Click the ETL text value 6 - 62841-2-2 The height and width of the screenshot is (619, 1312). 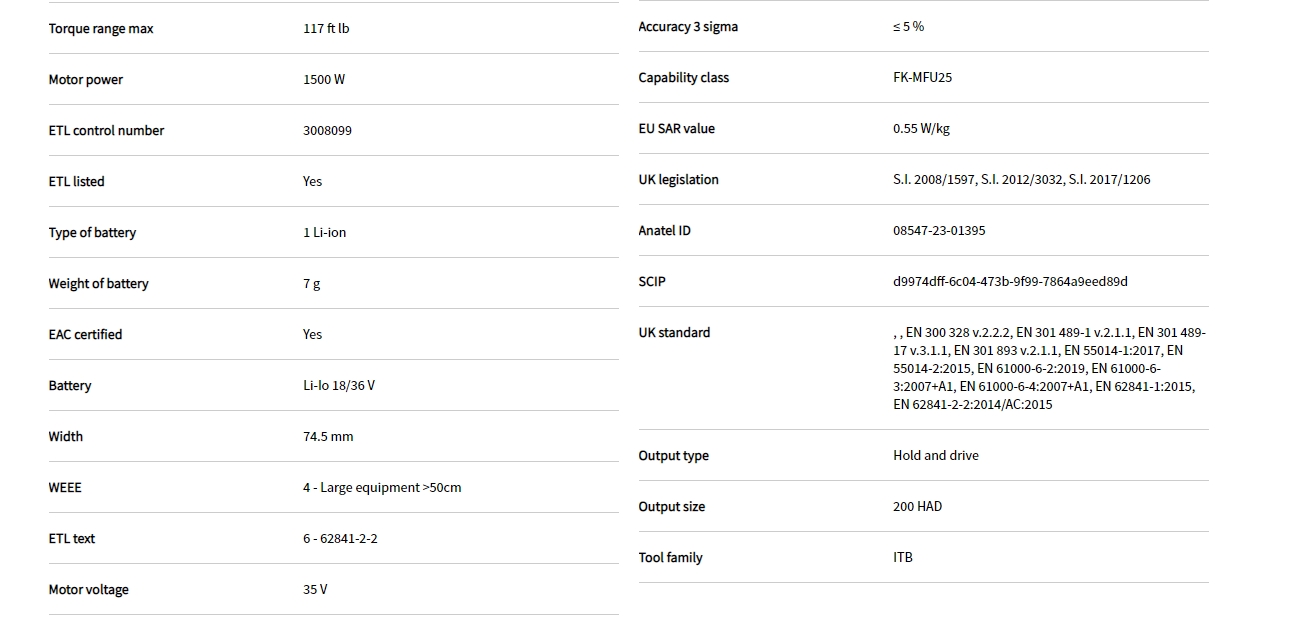(340, 539)
